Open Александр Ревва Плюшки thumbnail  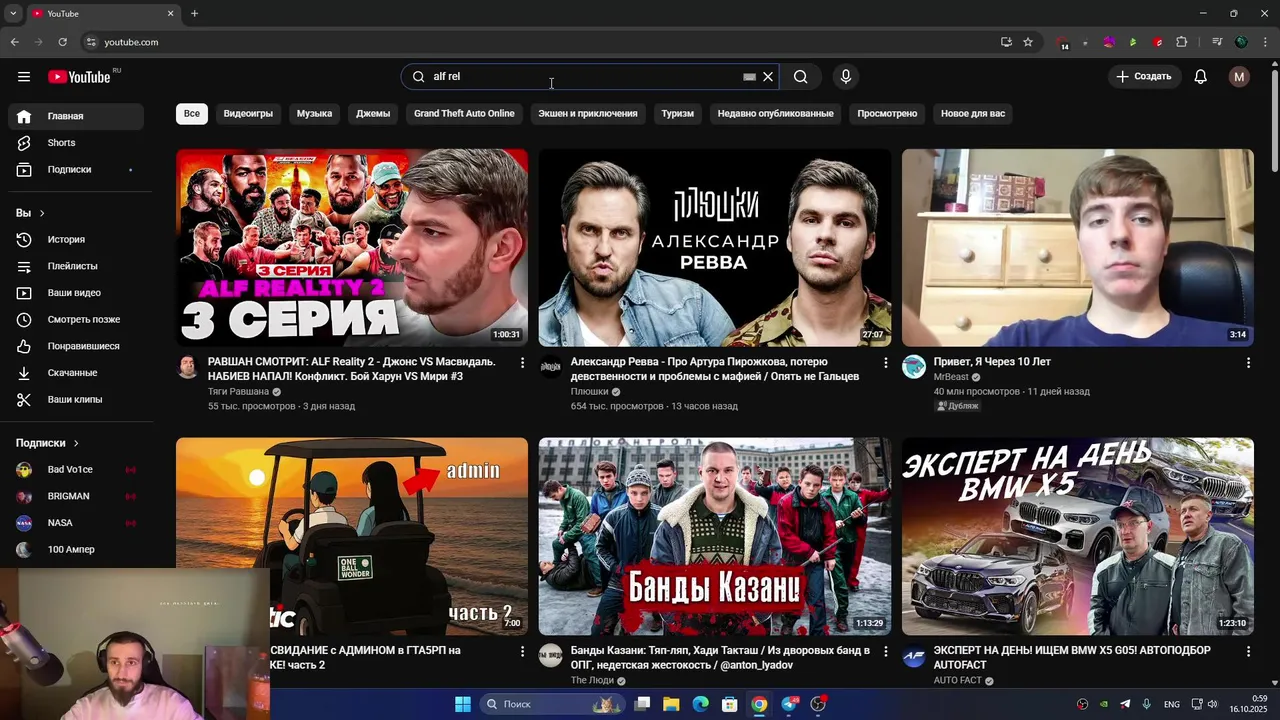[714, 248]
